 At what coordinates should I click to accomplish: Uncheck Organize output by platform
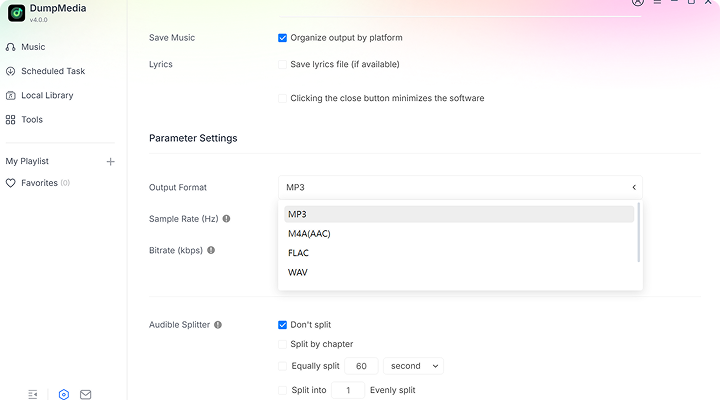click(283, 38)
